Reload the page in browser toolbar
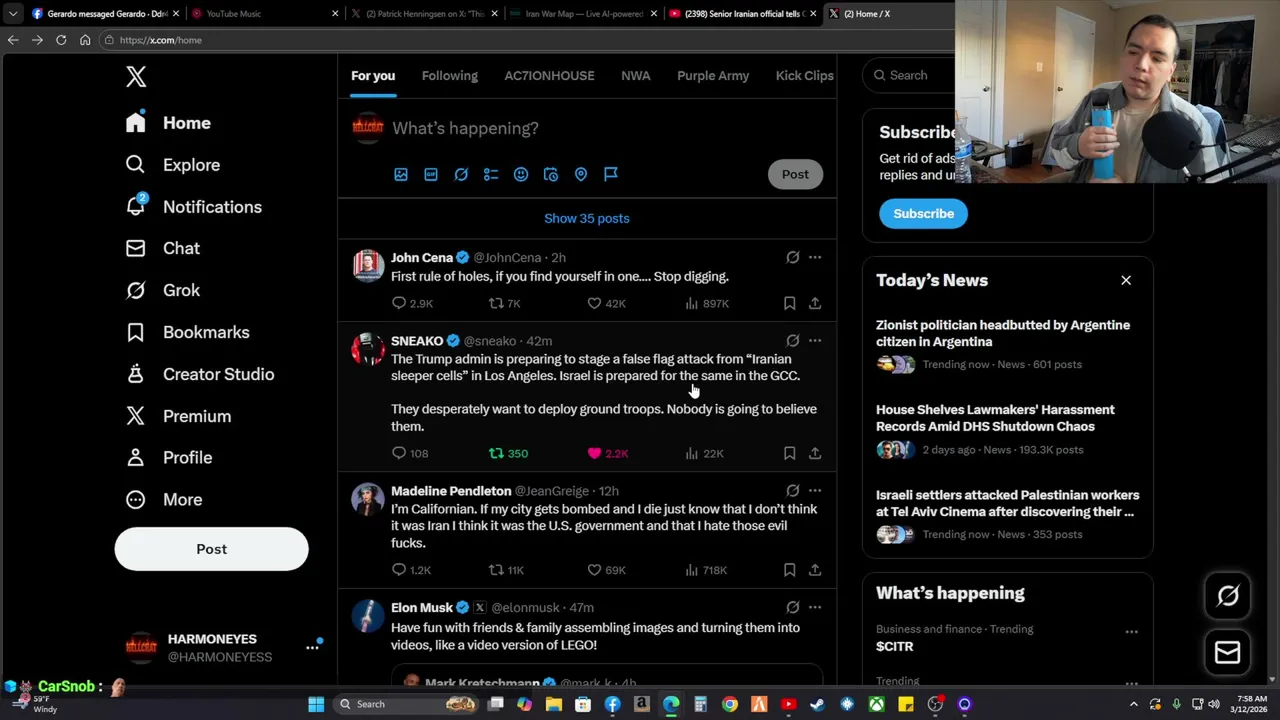This screenshot has height=720, width=1280. 61,40
